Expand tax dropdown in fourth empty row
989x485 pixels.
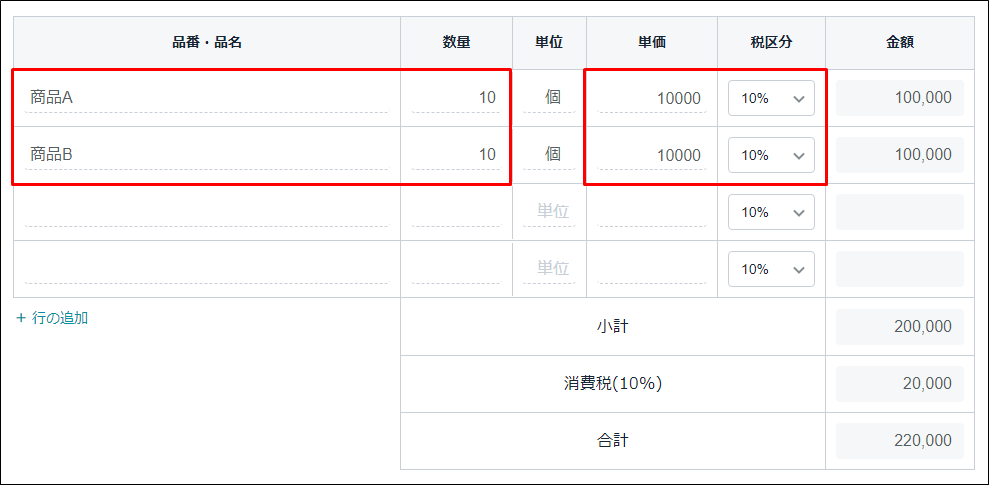[x=771, y=269]
